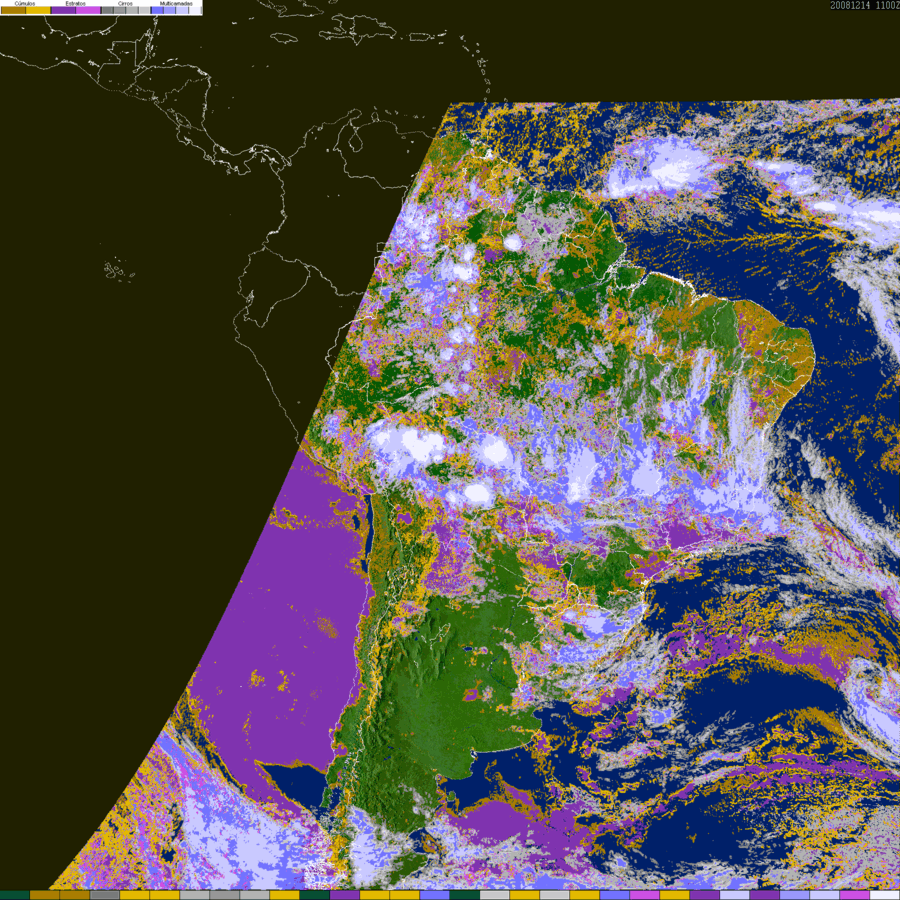Click the yellow Cúmulos legend swatch

tap(38, 10)
